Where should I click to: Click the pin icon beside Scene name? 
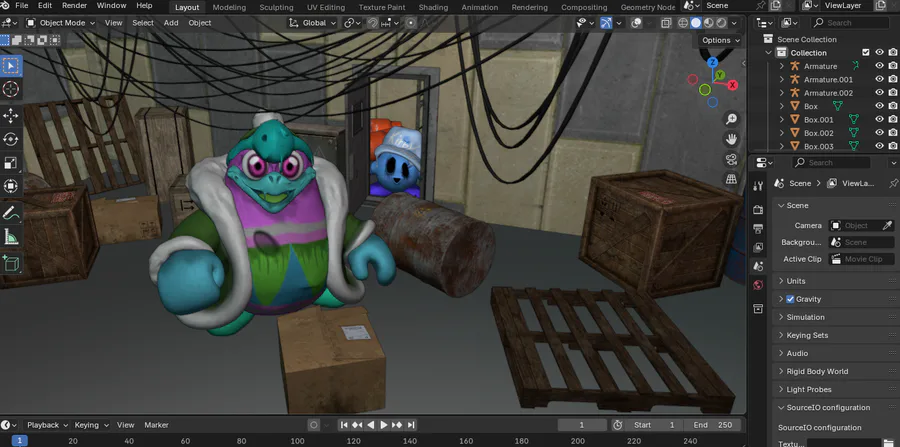pyautogui.click(x=760, y=5)
